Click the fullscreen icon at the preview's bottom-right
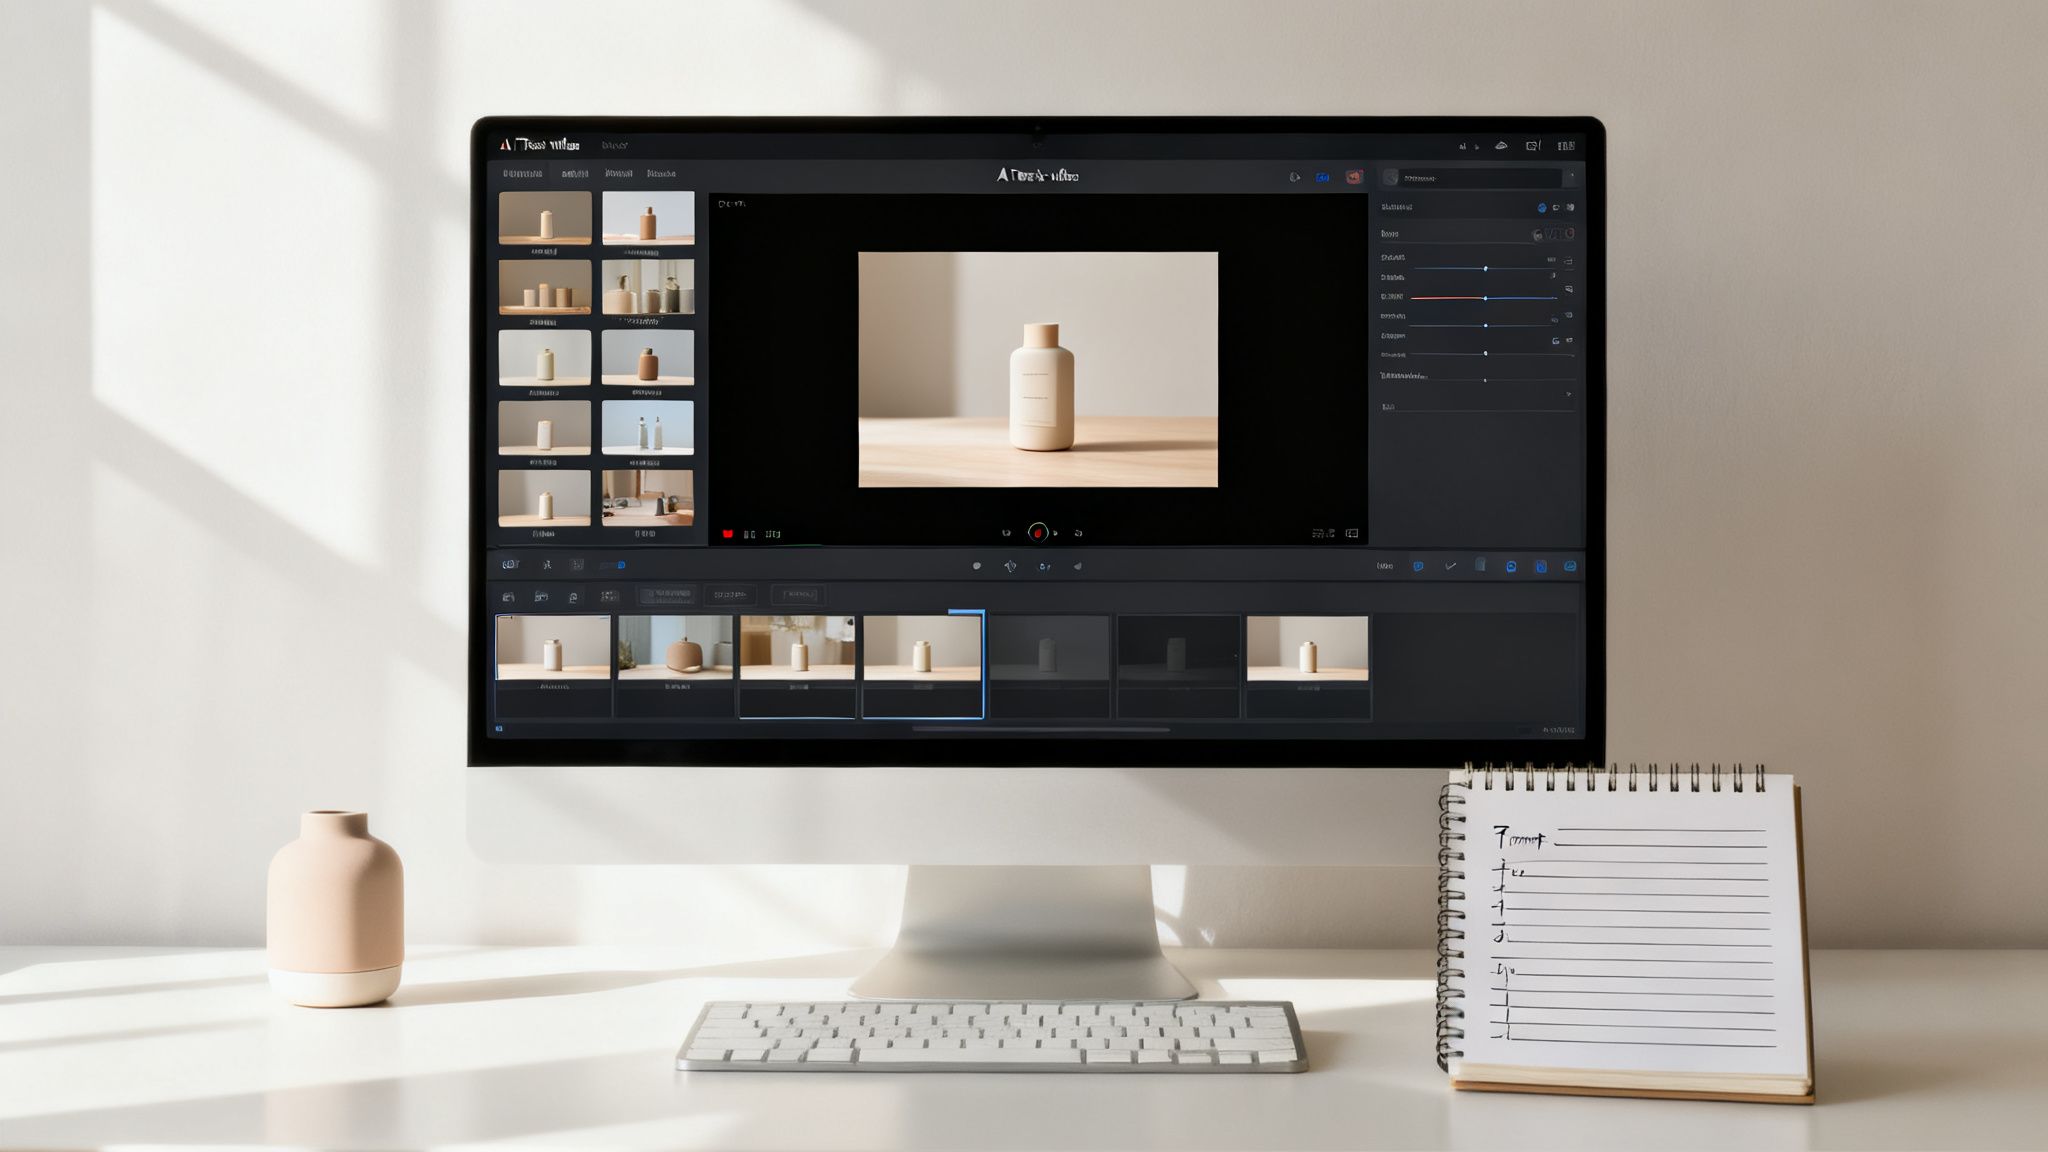This screenshot has width=2048, height=1152. pyautogui.click(x=1351, y=534)
